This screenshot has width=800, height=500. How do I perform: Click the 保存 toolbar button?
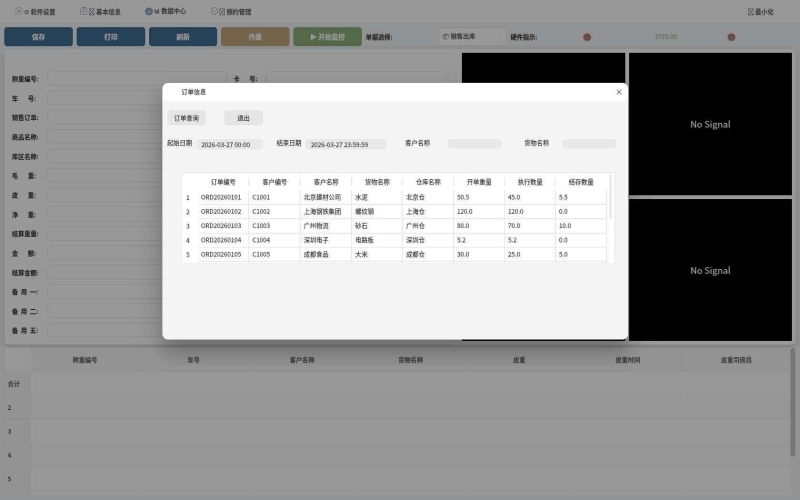click(x=38, y=37)
